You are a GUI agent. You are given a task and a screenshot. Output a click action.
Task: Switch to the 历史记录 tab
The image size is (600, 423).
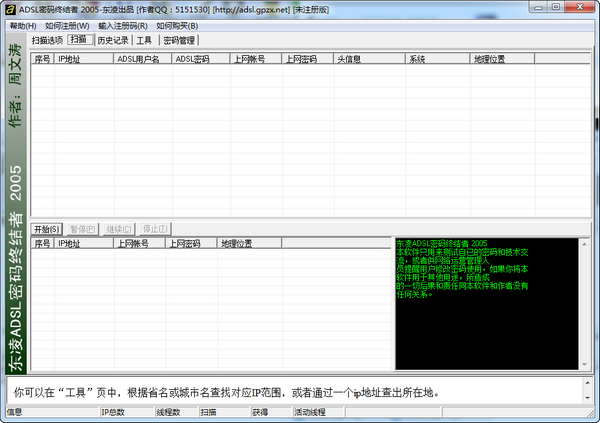(x=113, y=40)
